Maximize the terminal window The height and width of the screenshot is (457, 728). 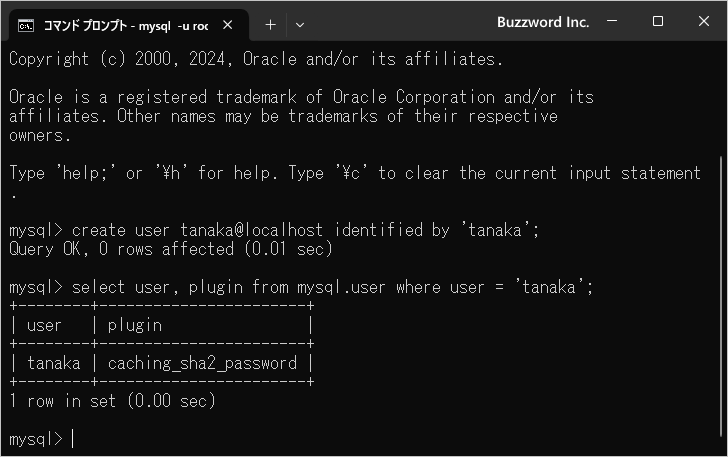click(x=658, y=21)
